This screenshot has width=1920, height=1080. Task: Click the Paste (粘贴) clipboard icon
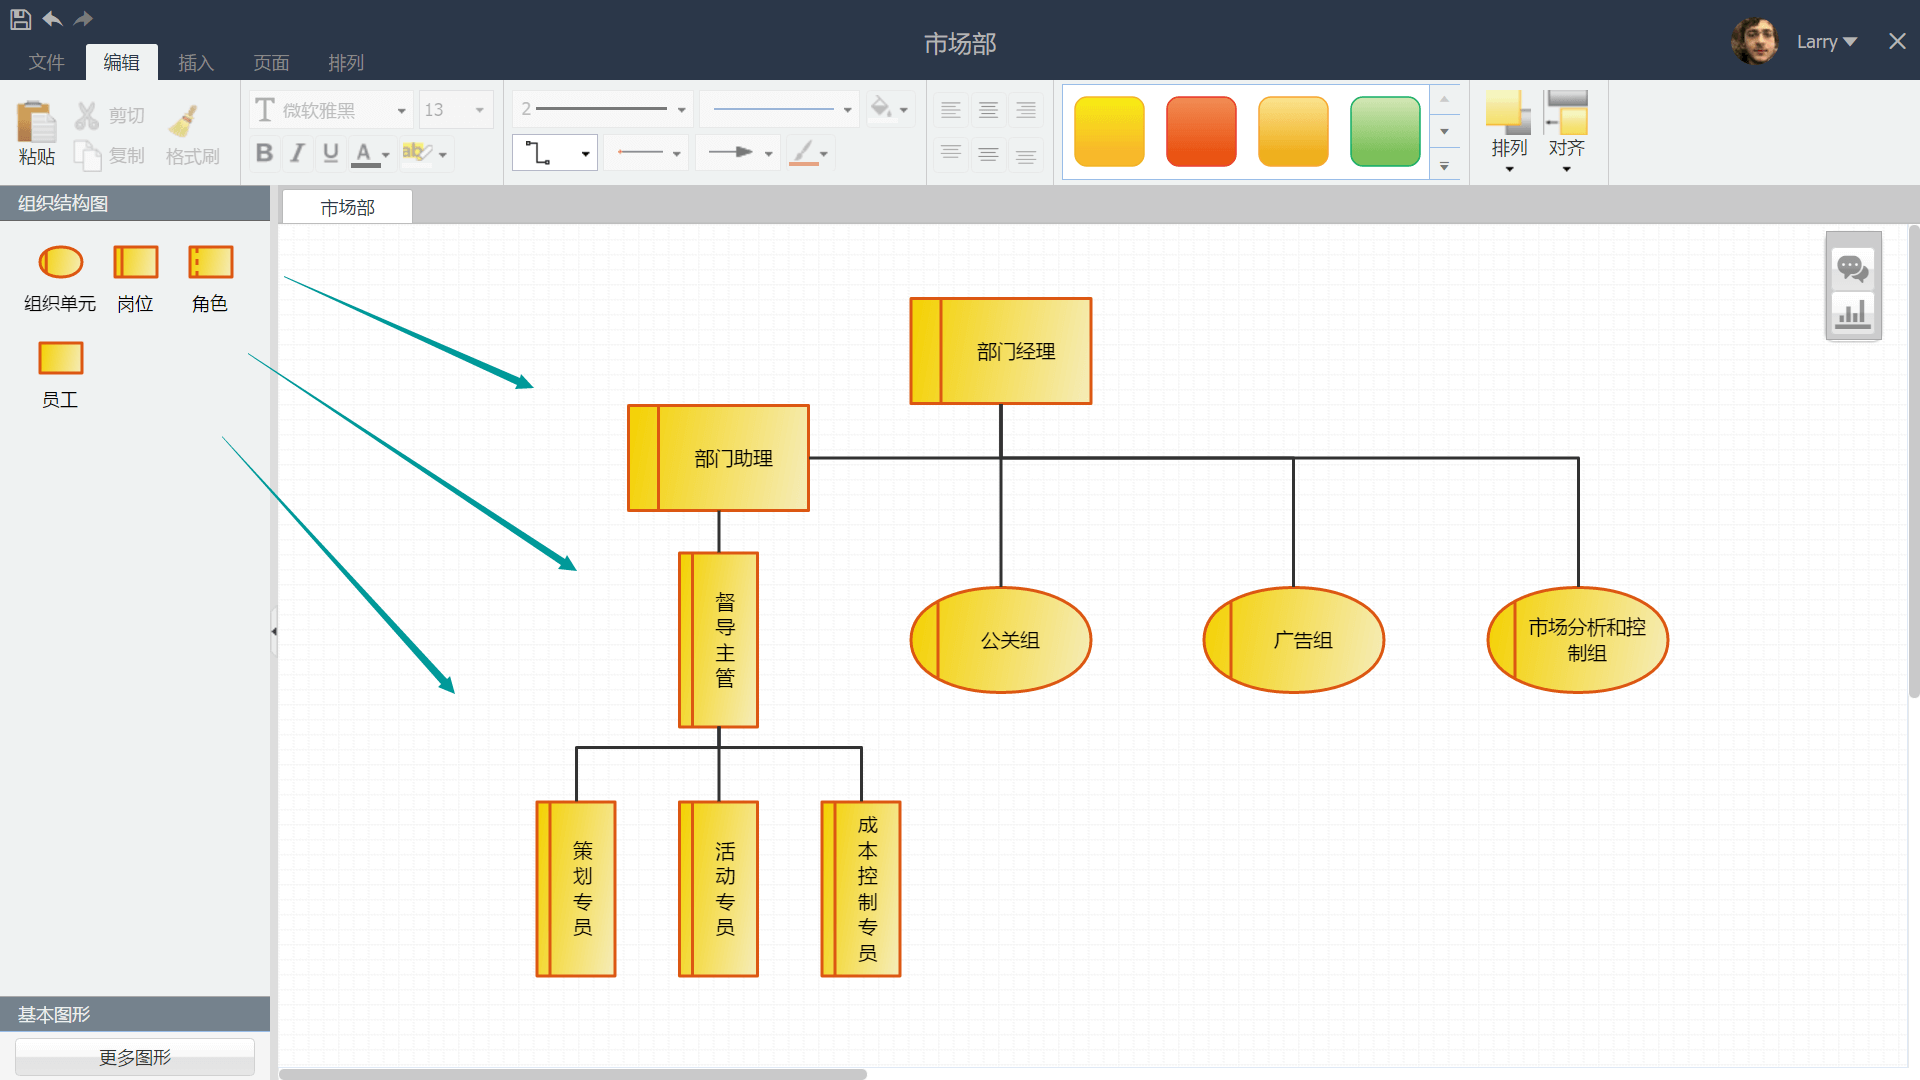coord(36,122)
